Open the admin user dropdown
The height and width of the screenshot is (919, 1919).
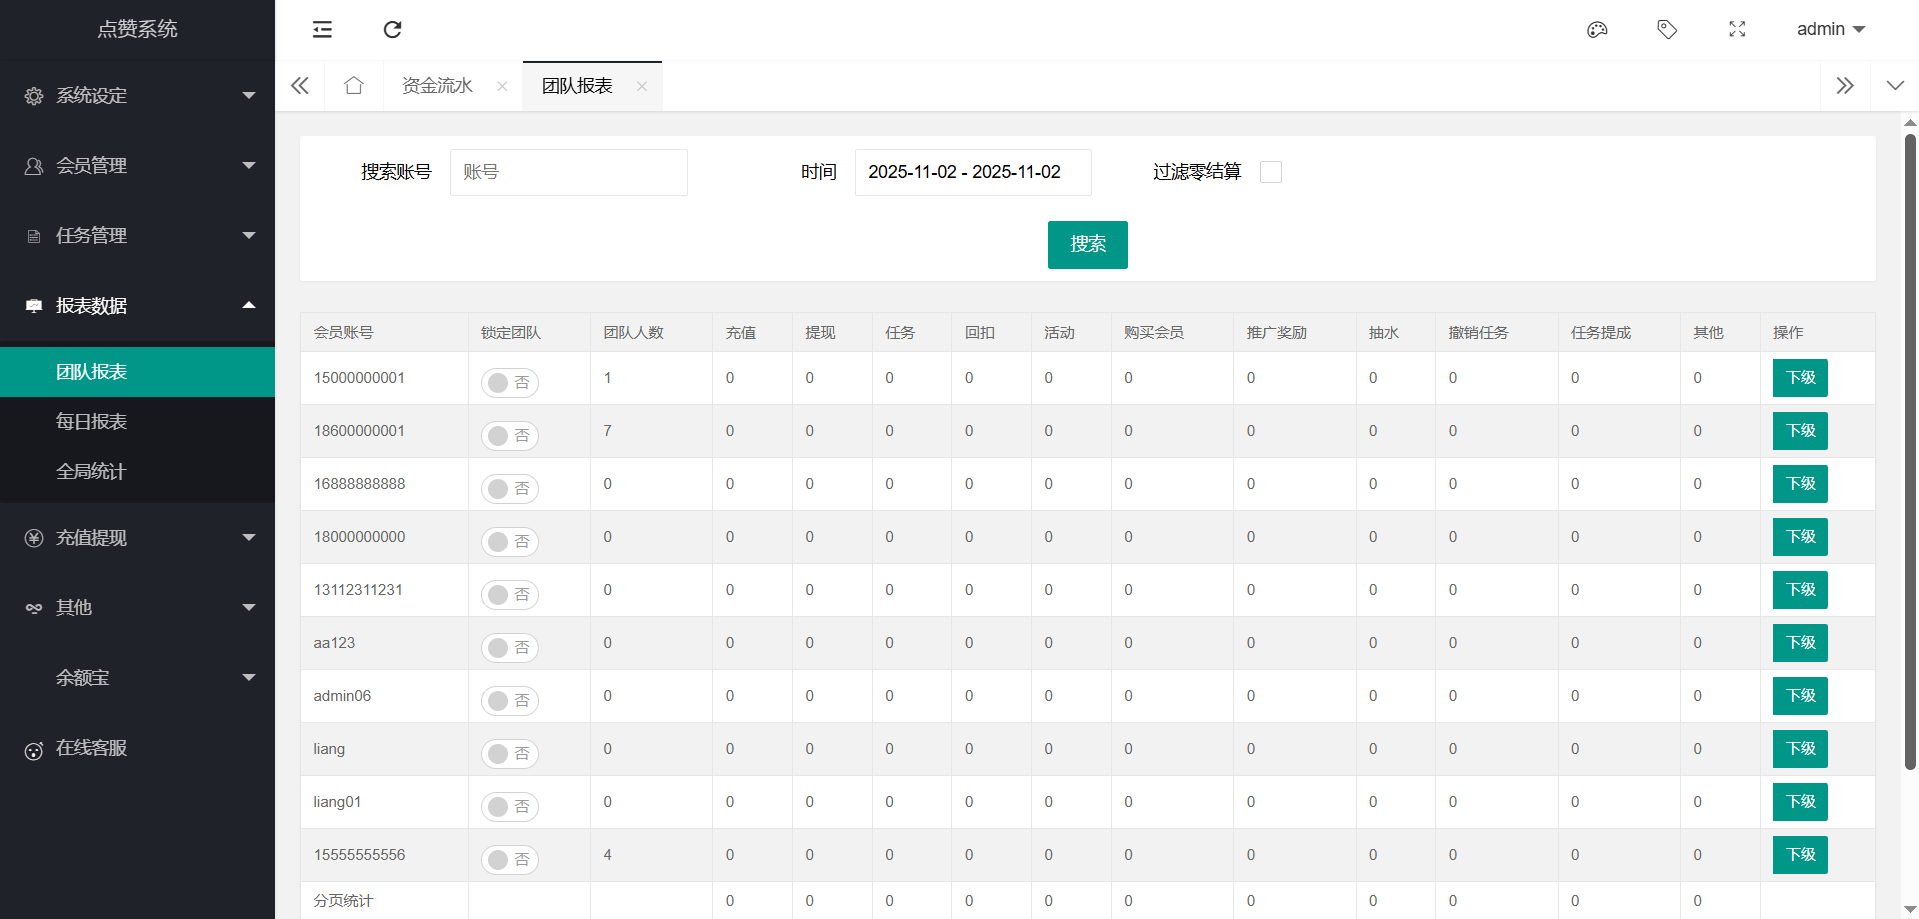tap(1830, 29)
